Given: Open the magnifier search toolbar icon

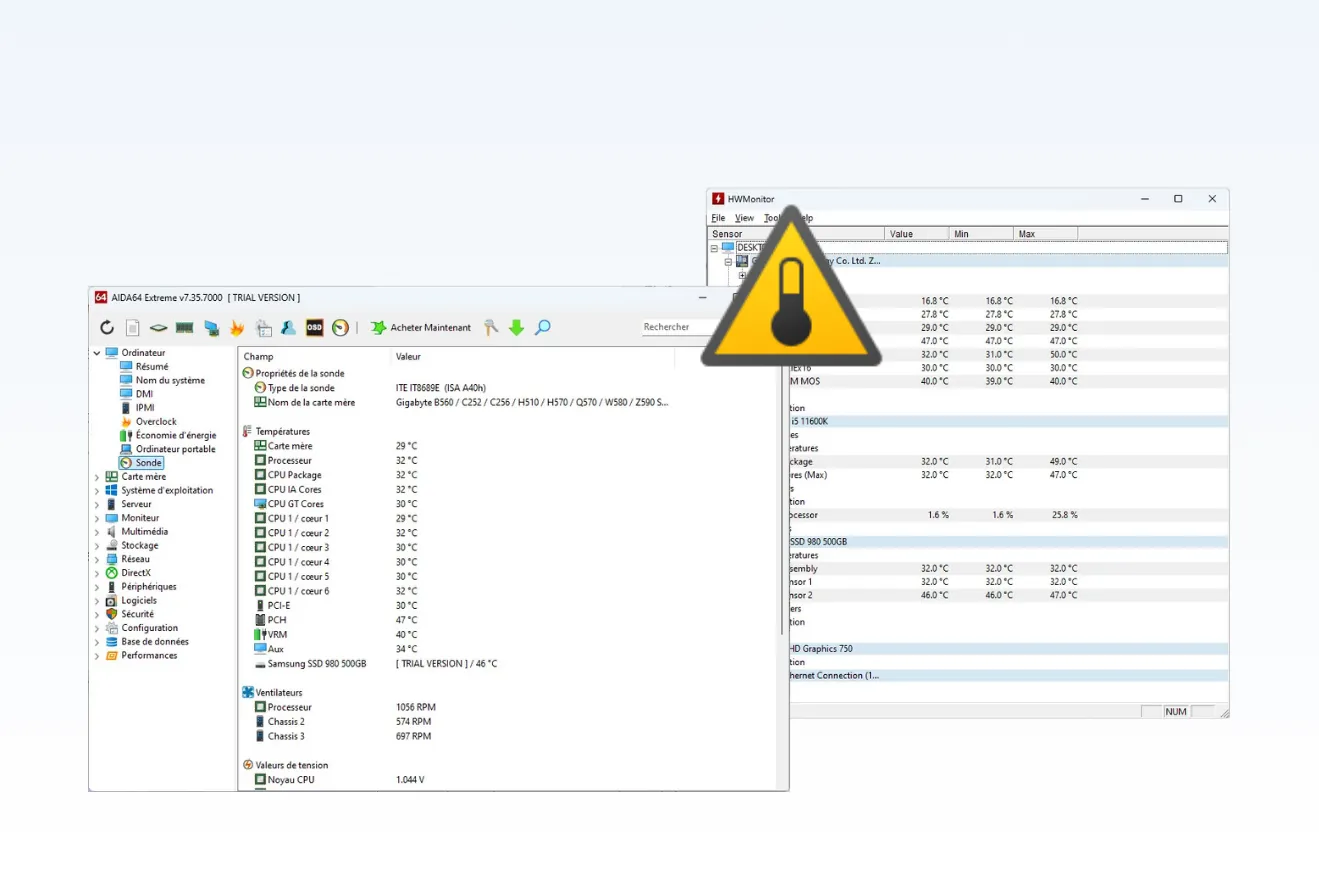Looking at the screenshot, I should pyautogui.click(x=542, y=327).
